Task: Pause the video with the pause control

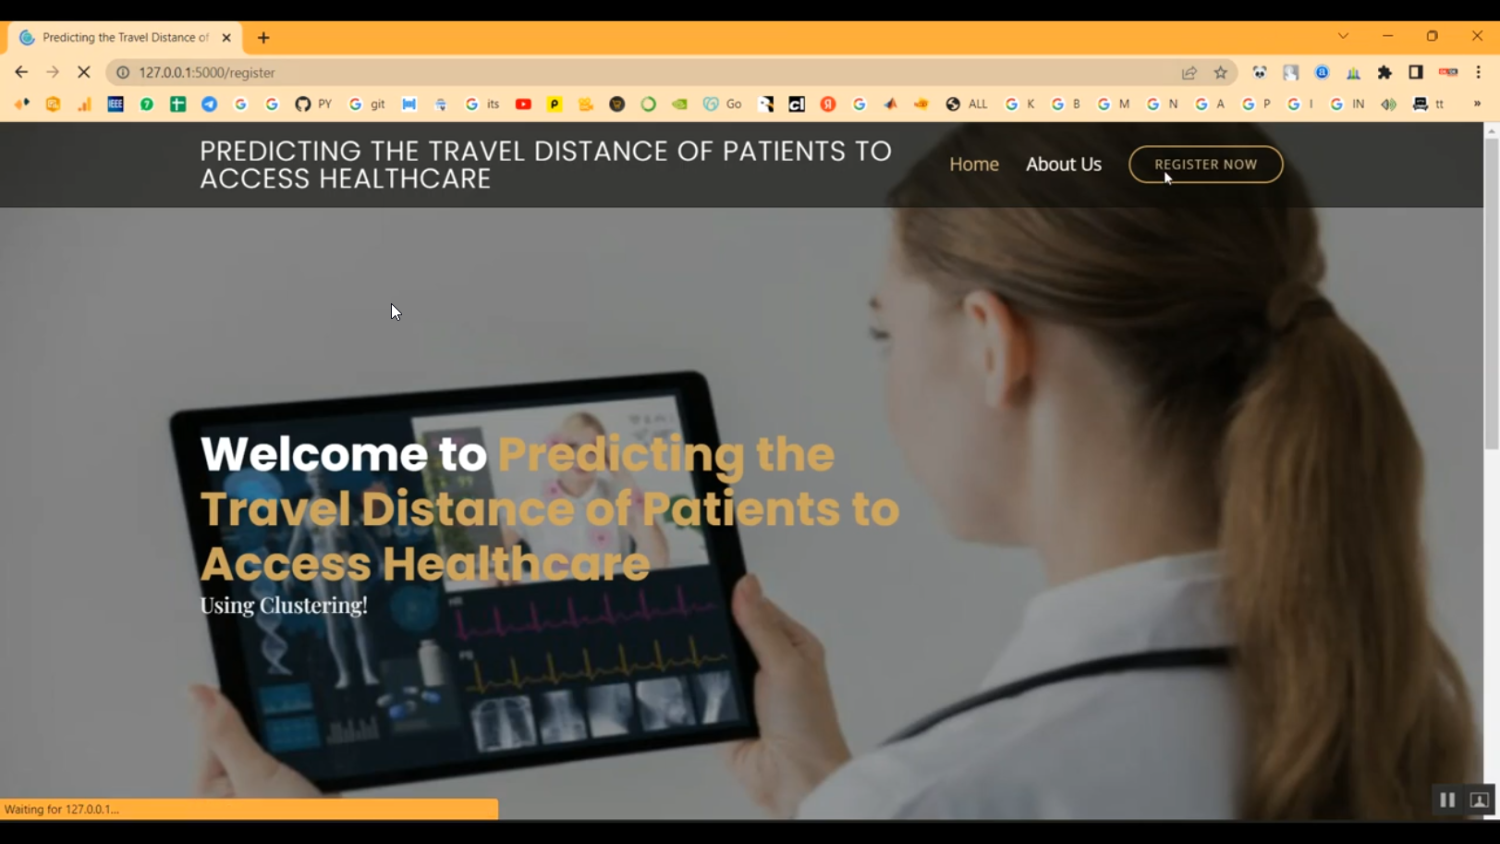Action: point(1447,799)
